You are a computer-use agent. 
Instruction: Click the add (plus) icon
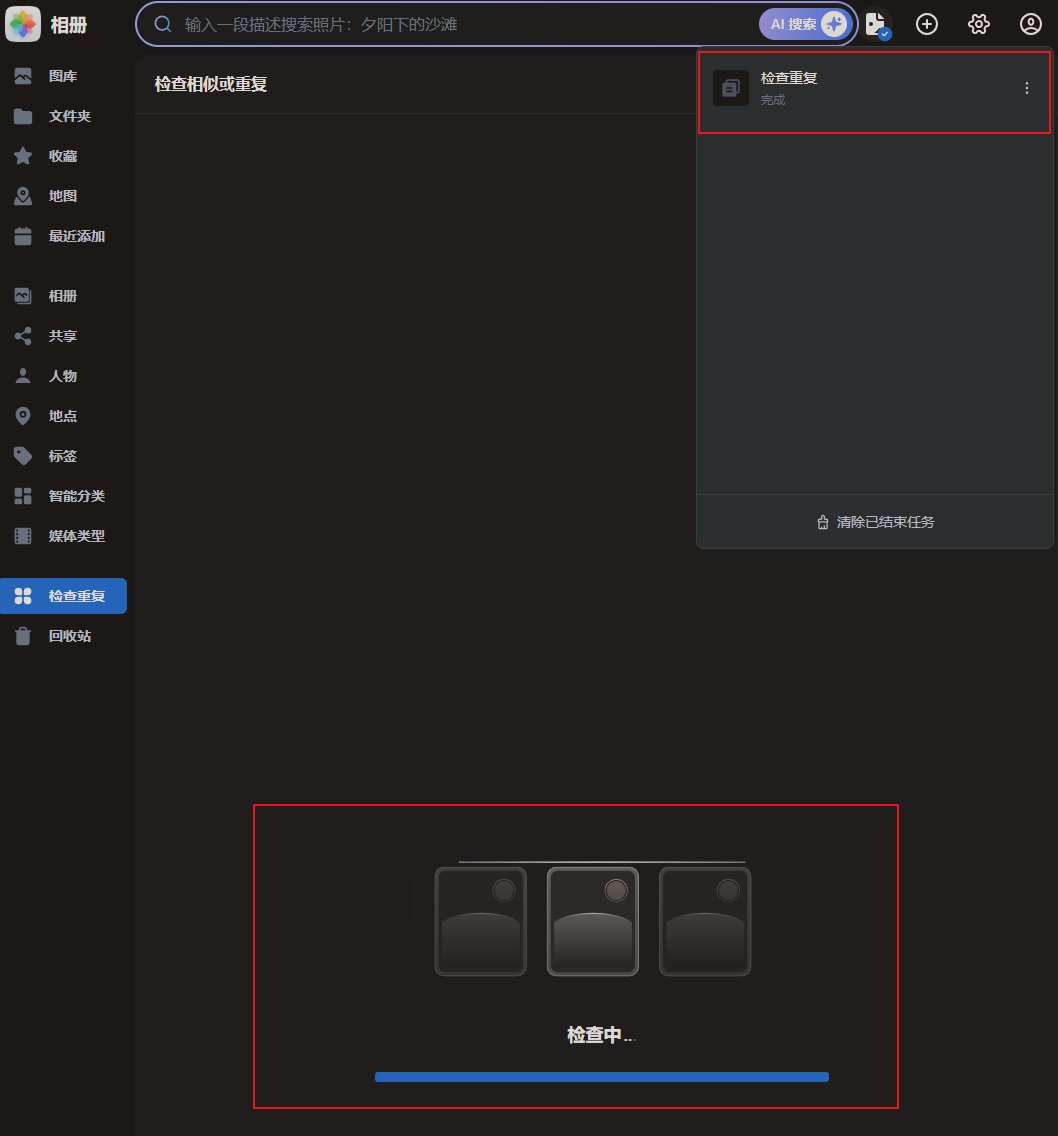(x=927, y=24)
